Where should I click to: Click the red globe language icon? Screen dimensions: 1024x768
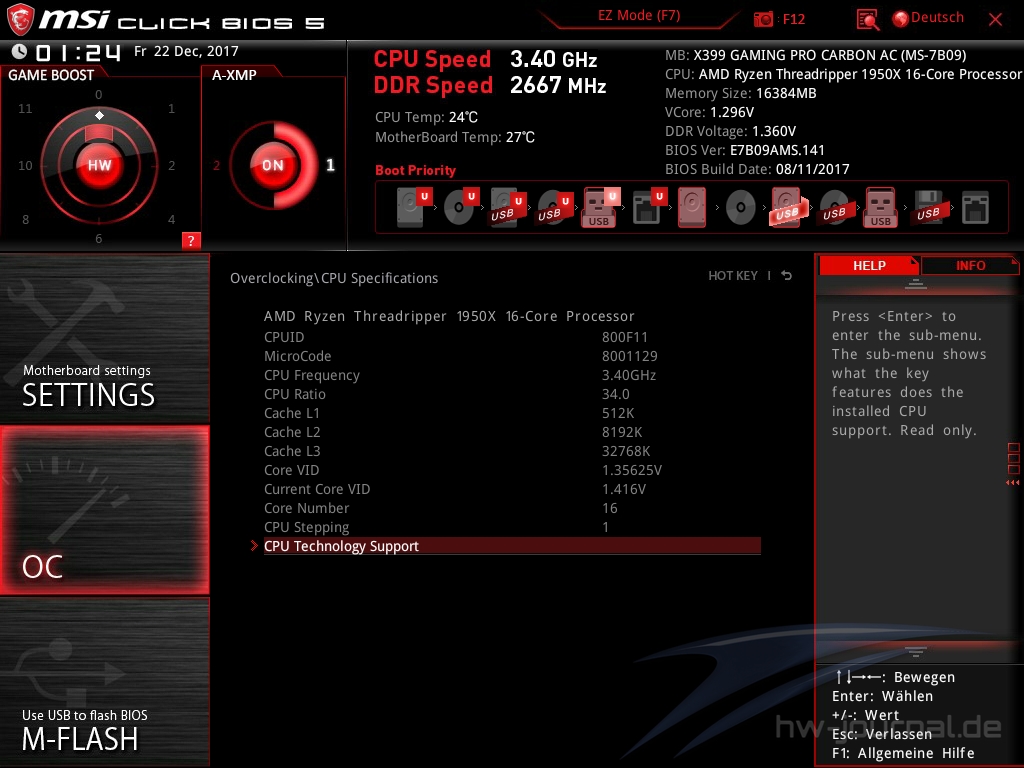pyautogui.click(x=901, y=19)
